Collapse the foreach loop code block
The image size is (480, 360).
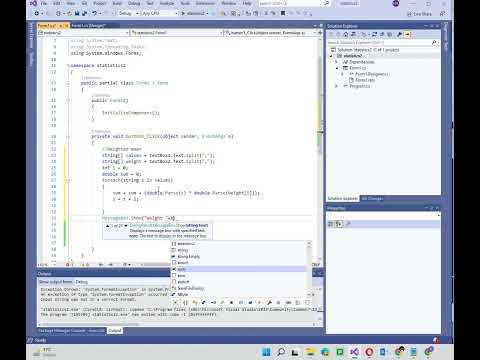[68, 180]
